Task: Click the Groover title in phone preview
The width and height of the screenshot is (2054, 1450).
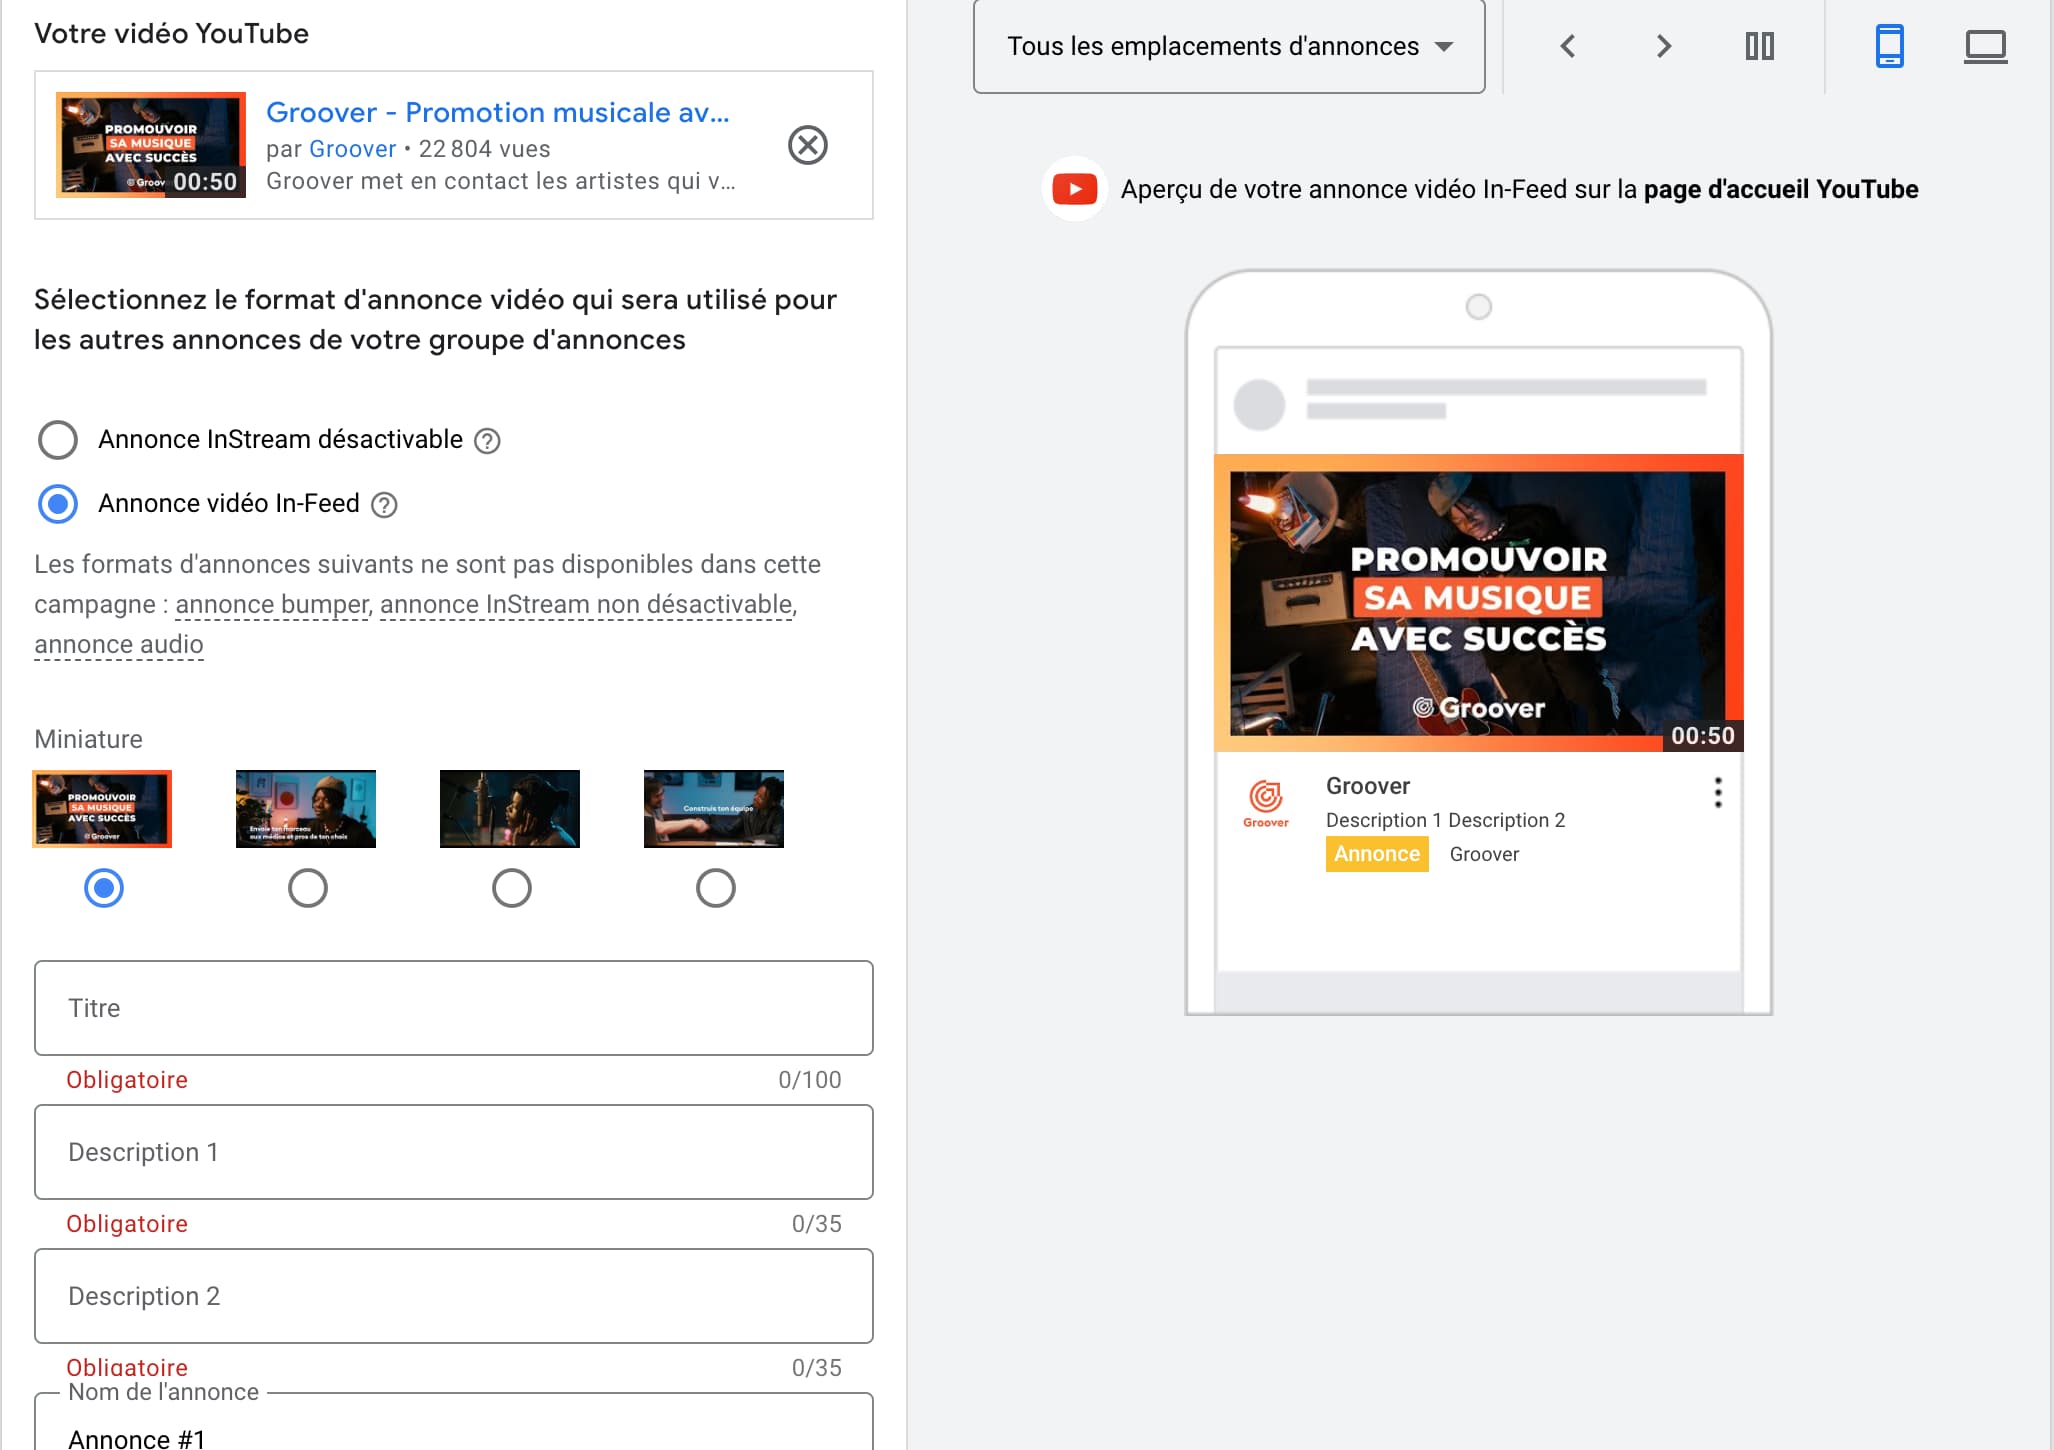Action: point(1368,786)
